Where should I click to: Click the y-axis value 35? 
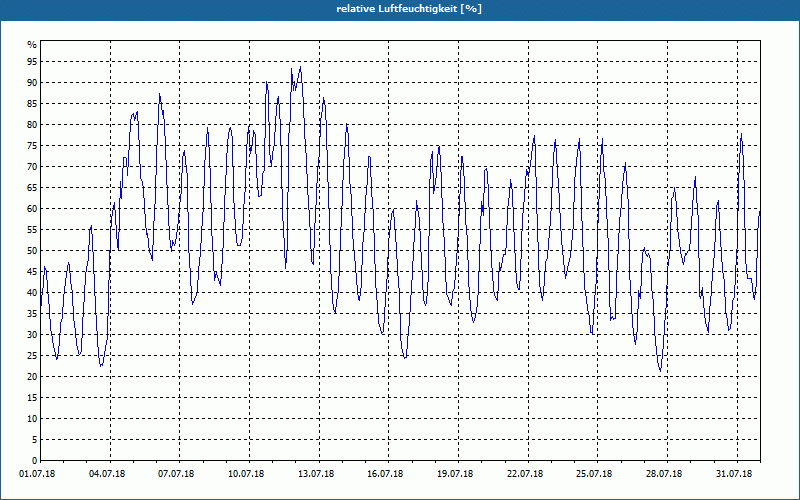point(32,314)
